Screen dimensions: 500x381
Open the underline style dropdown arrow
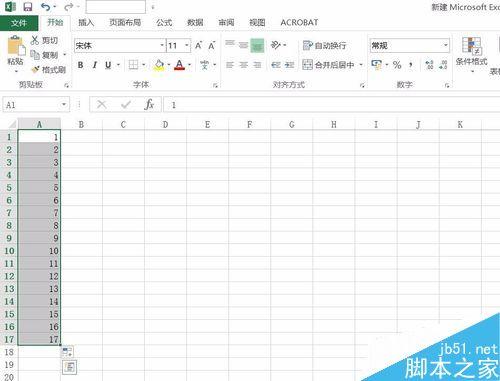(118, 65)
